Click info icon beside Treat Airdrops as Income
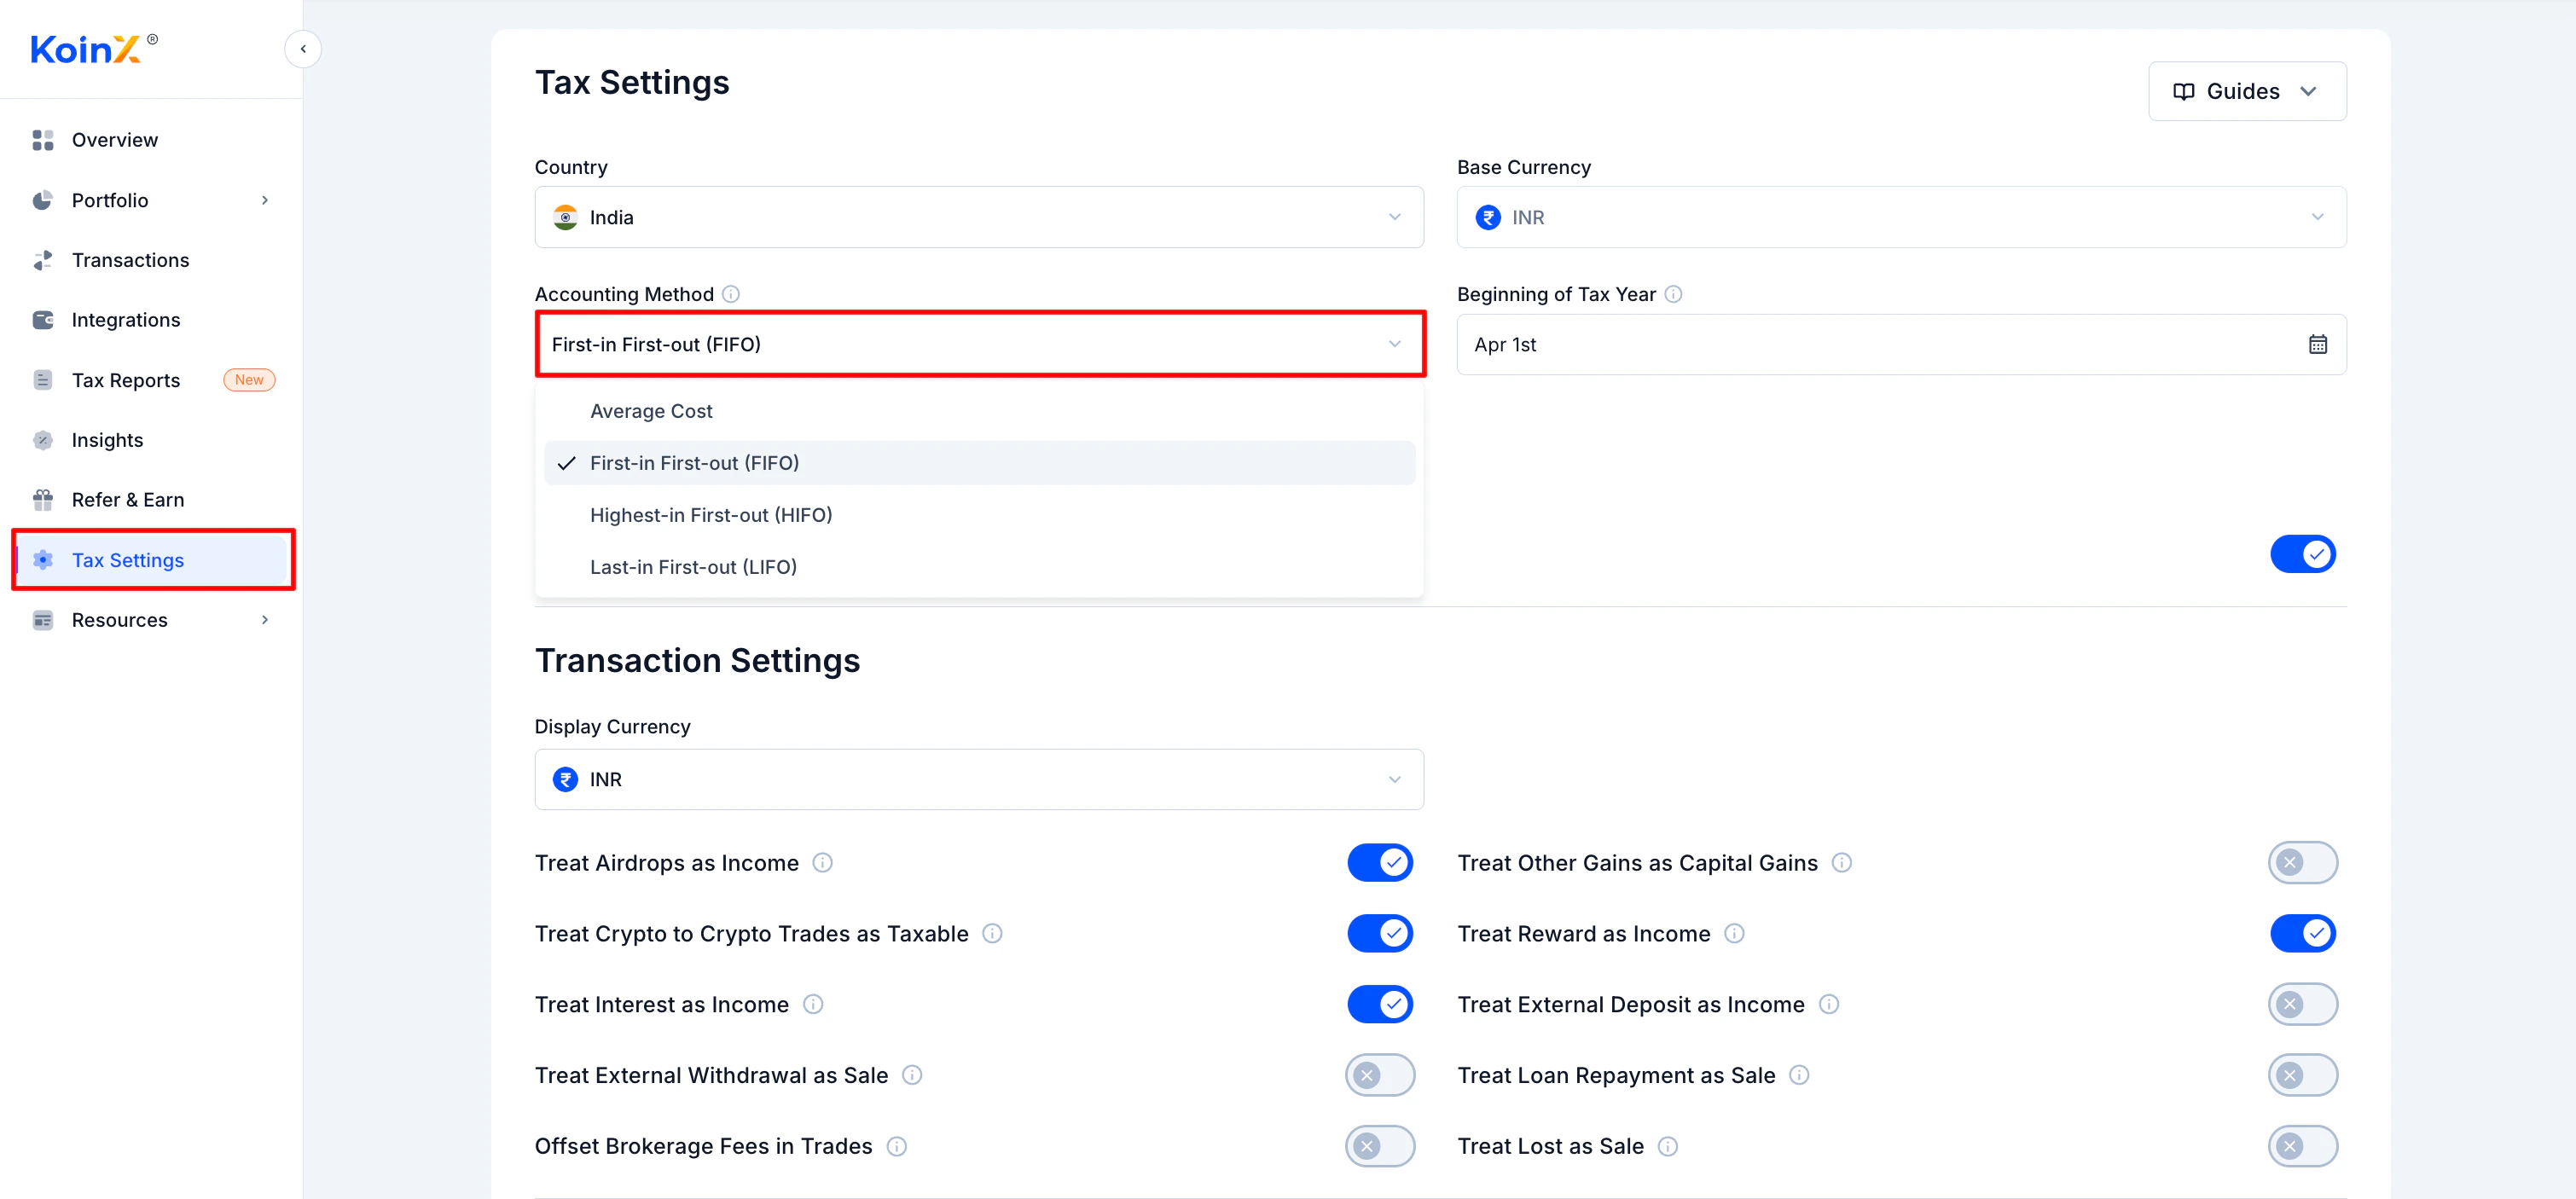Image resolution: width=2576 pixels, height=1199 pixels. pos(822,863)
